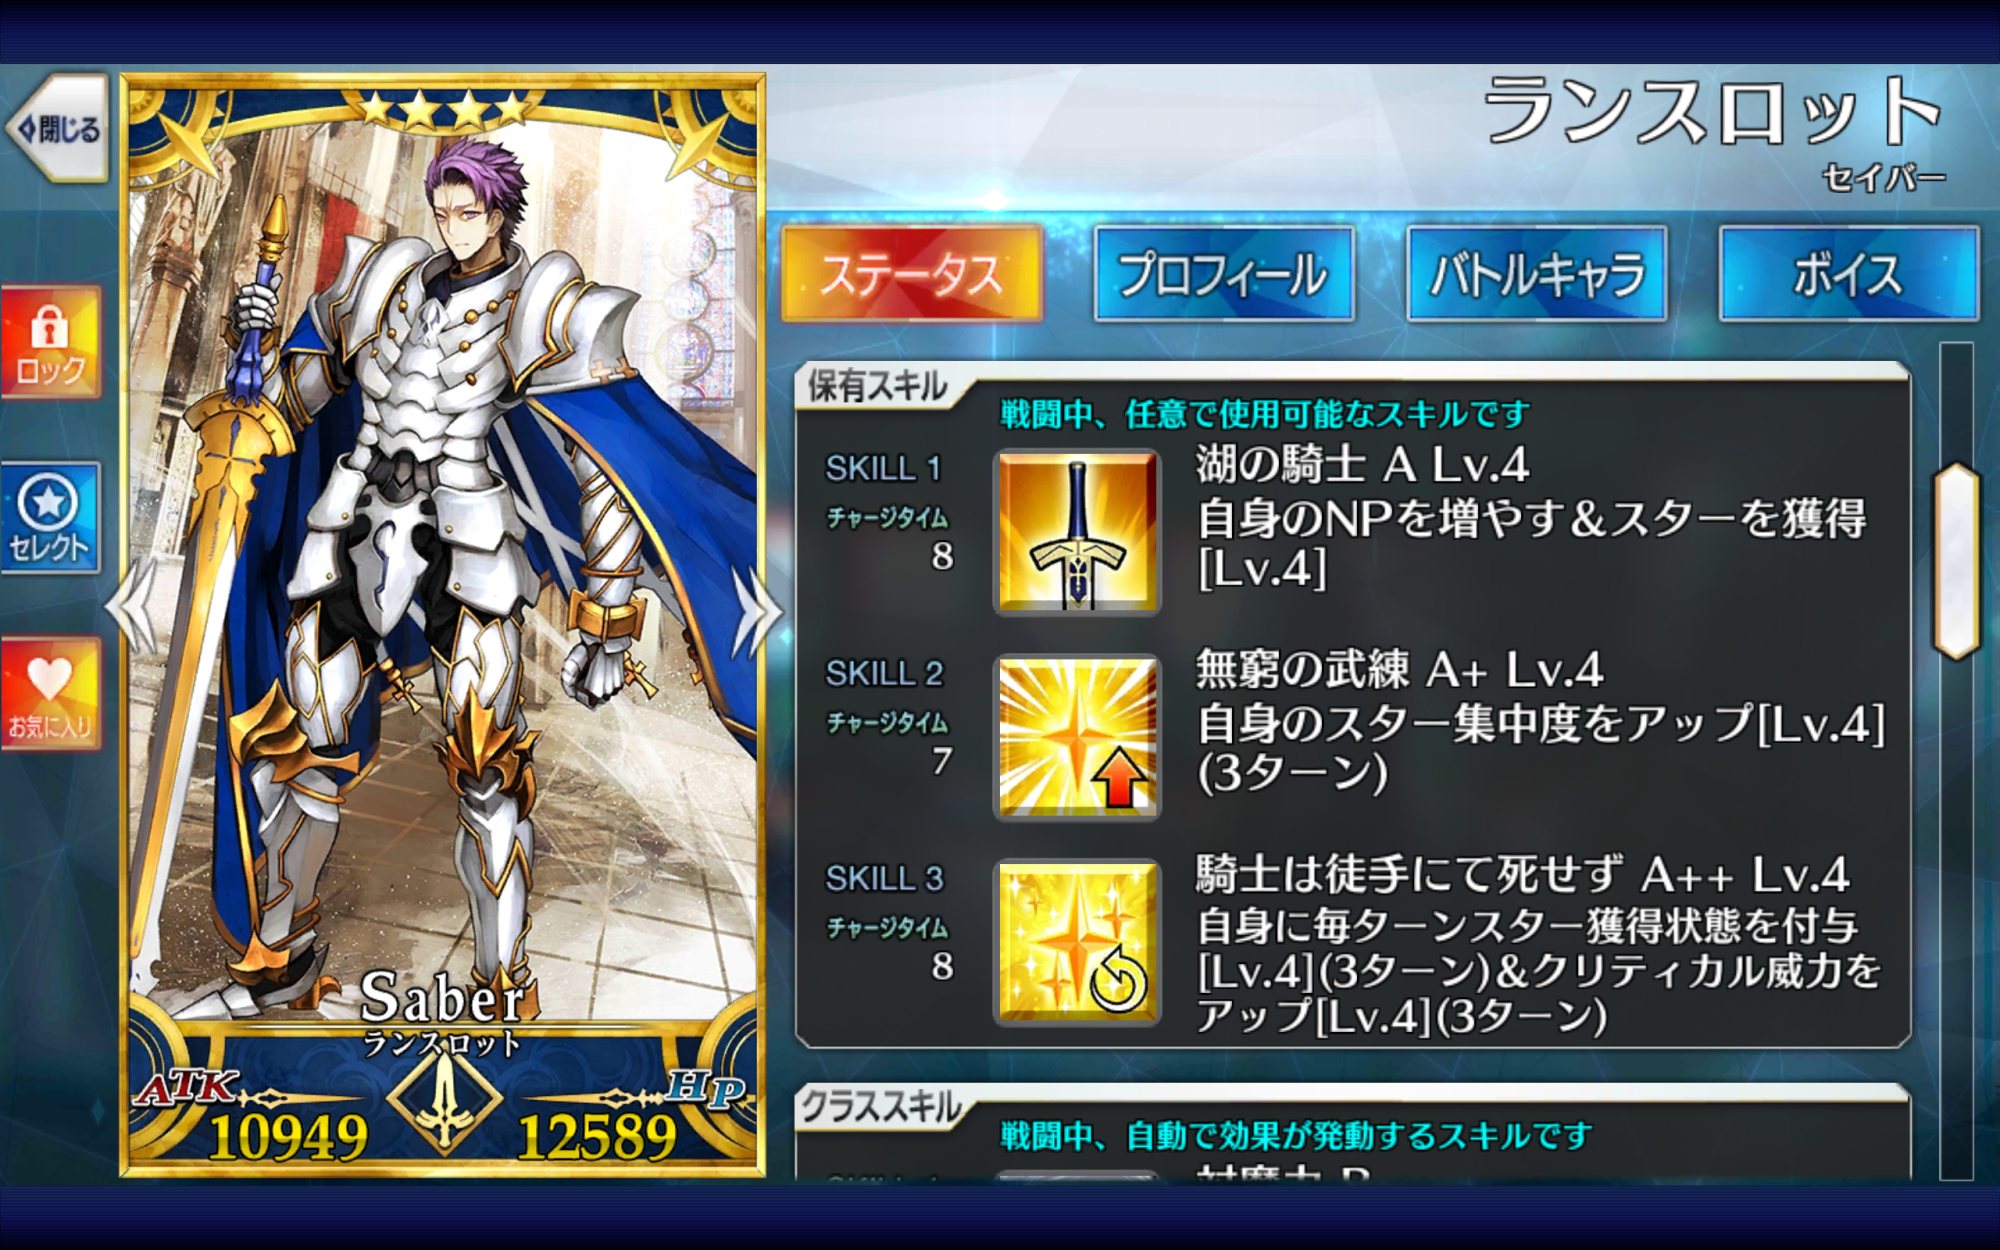Viewport: 2000px width, 1250px height.
Task: Tap the 無窮の武練 star-up skill icon
Action: pos(1076,737)
